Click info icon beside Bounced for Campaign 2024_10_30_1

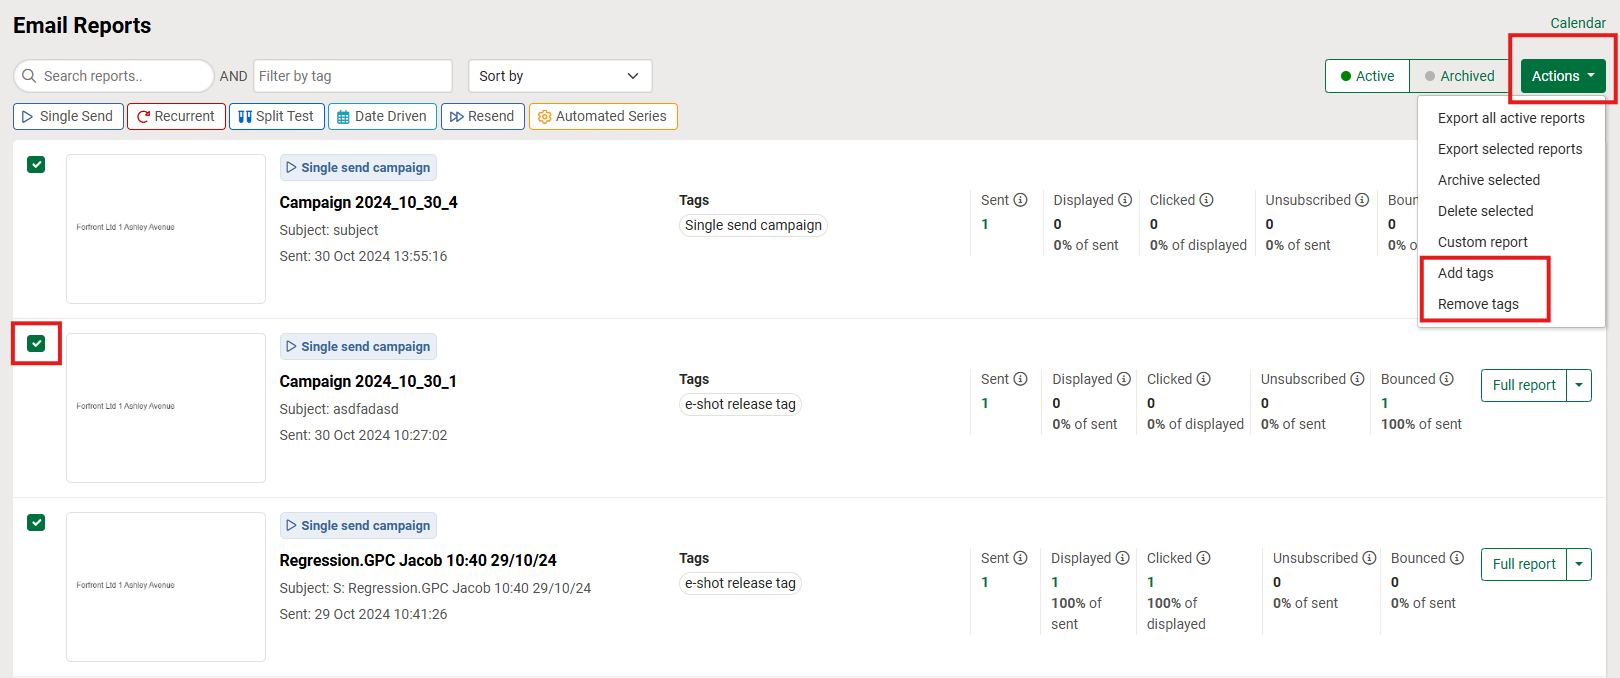(x=1446, y=379)
